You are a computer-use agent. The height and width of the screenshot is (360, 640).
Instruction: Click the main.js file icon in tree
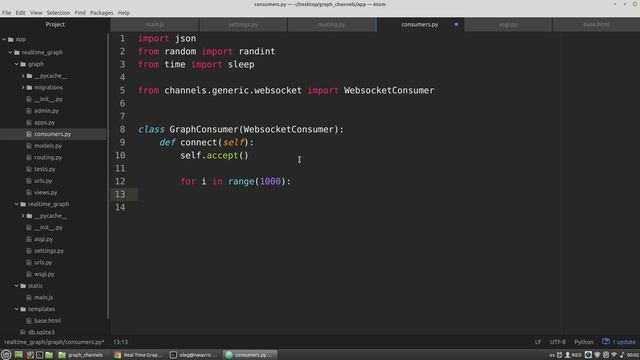point(29,298)
